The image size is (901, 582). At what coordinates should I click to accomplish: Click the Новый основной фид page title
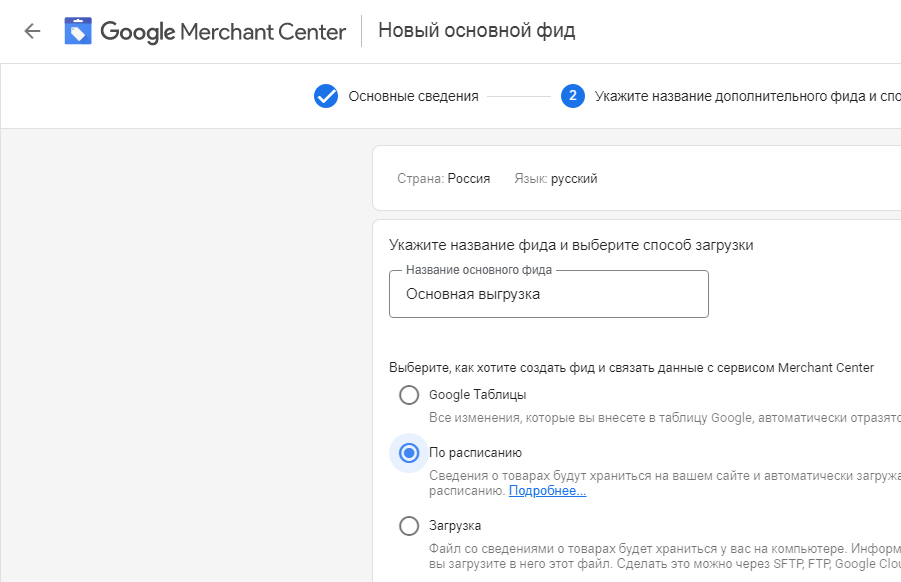pos(476,30)
